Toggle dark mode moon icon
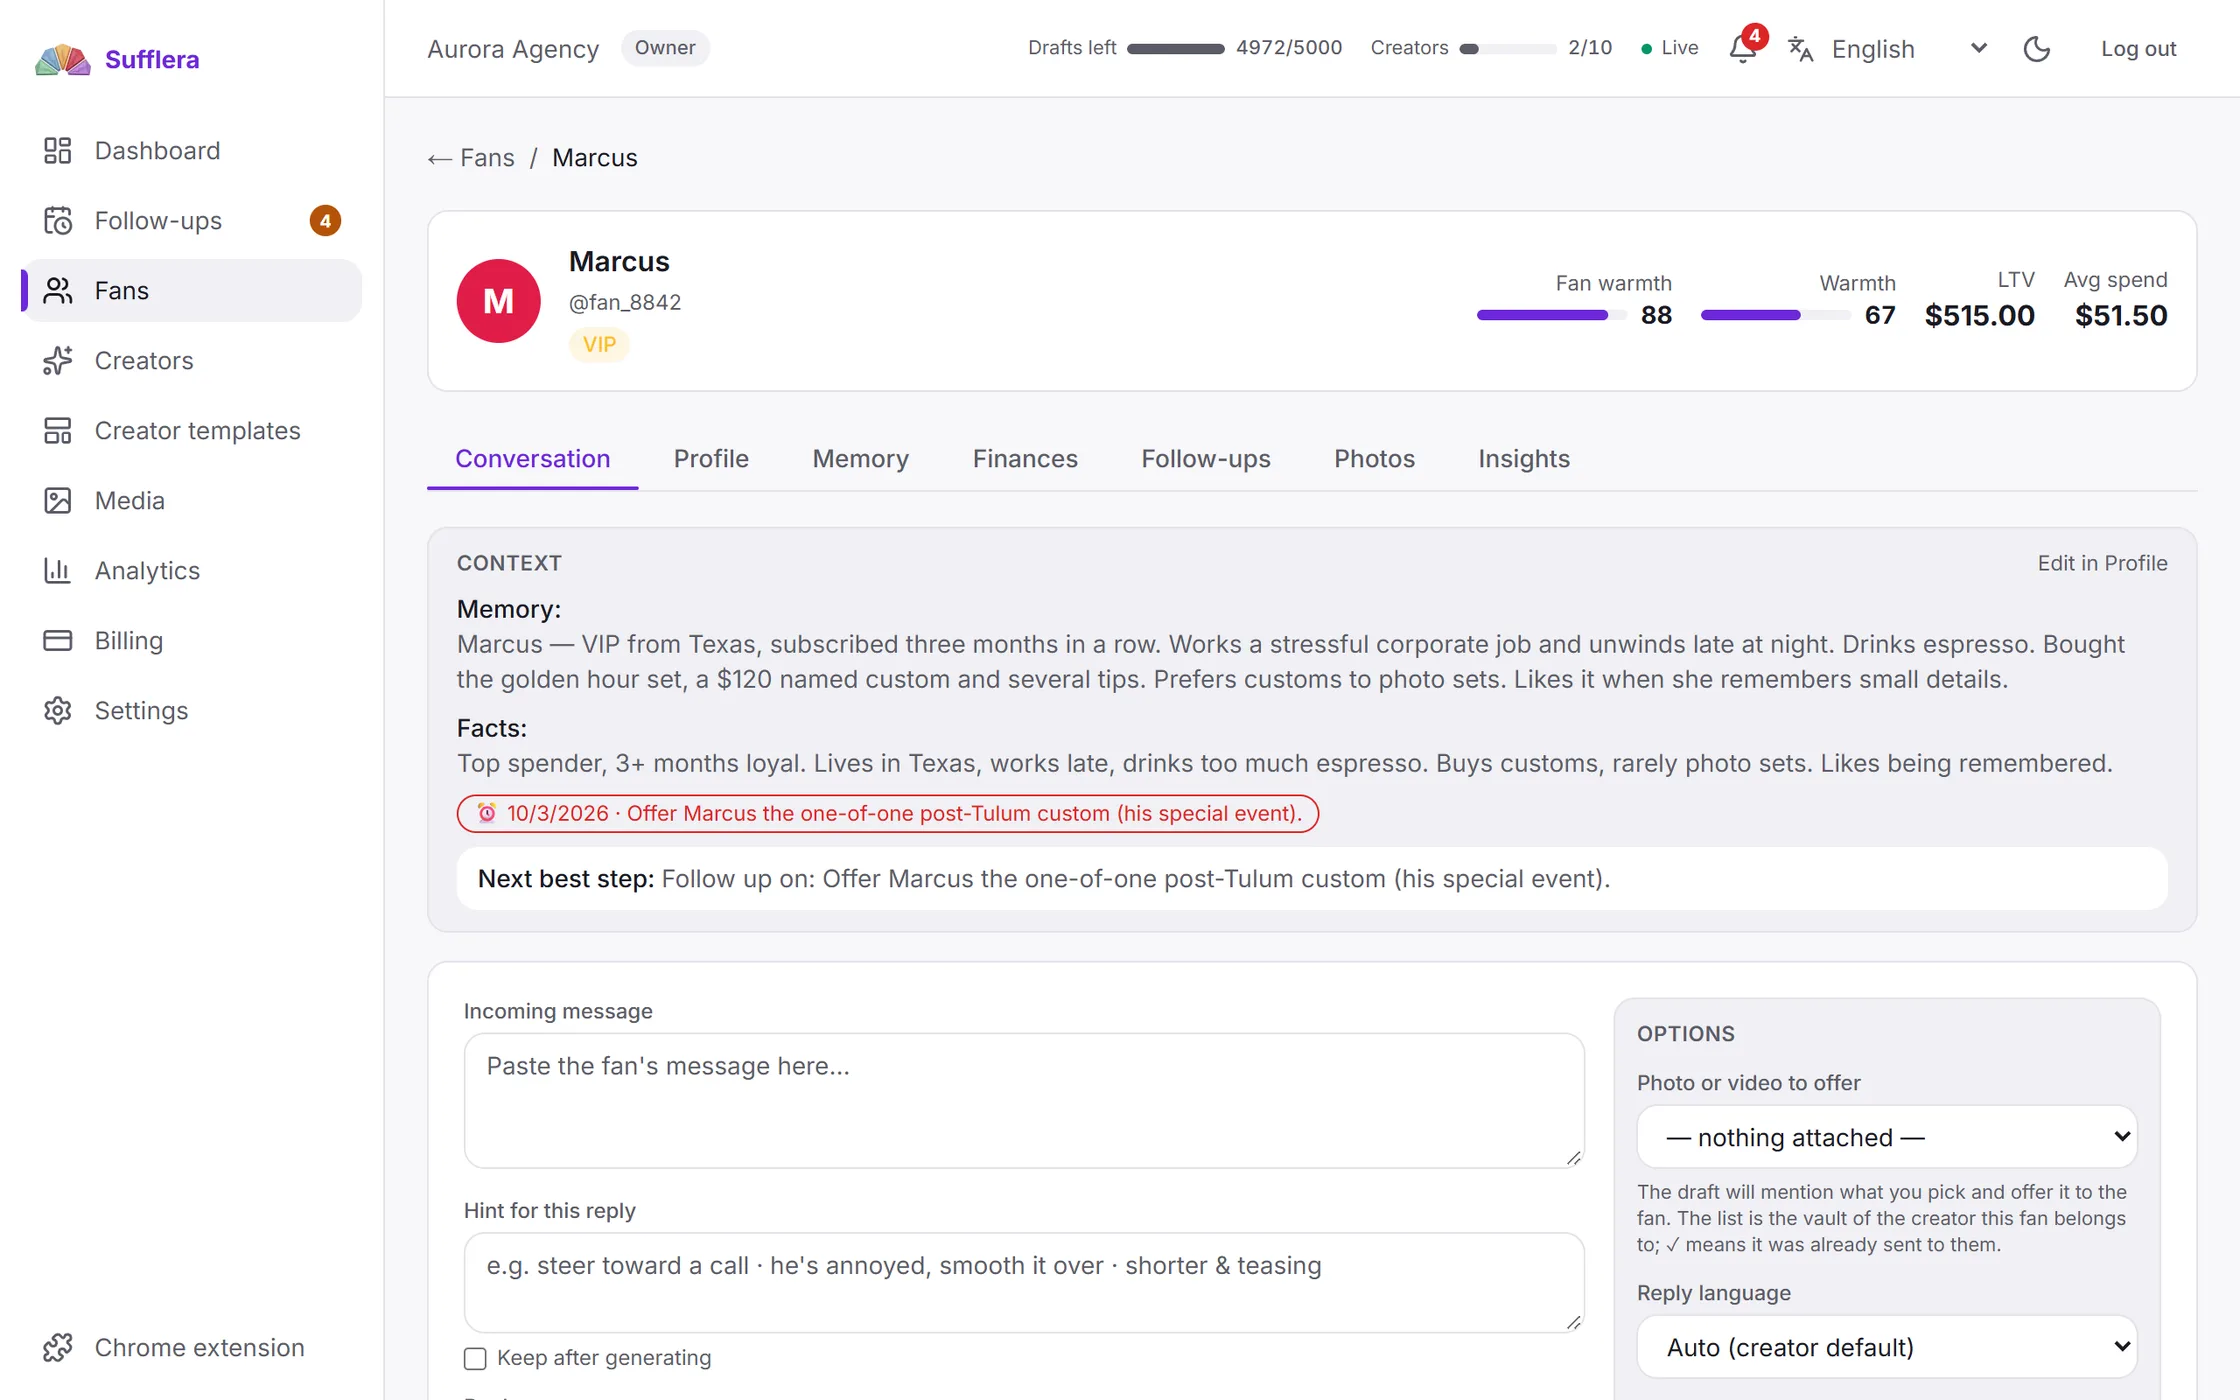 point(2037,49)
